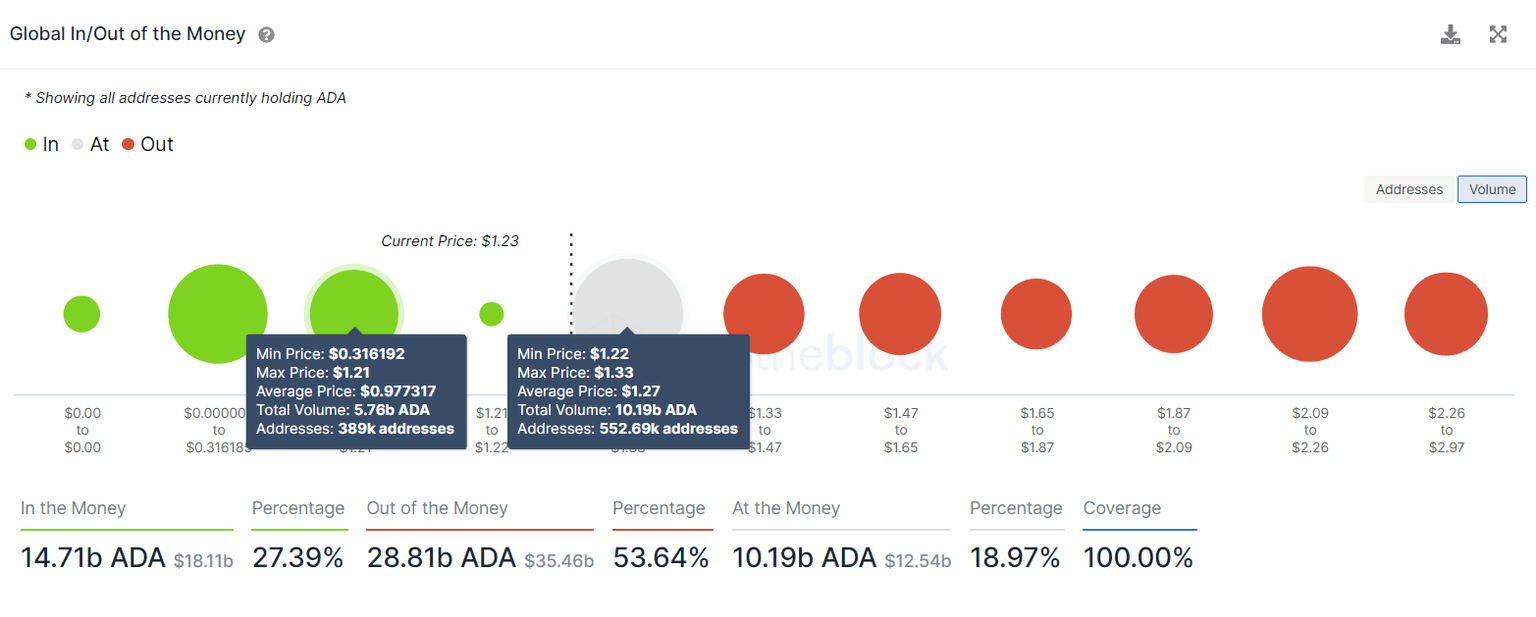Viewport: 1536px width, 617px height.
Task: Toggle the red Out legend item
Action: pyautogui.click(x=148, y=145)
